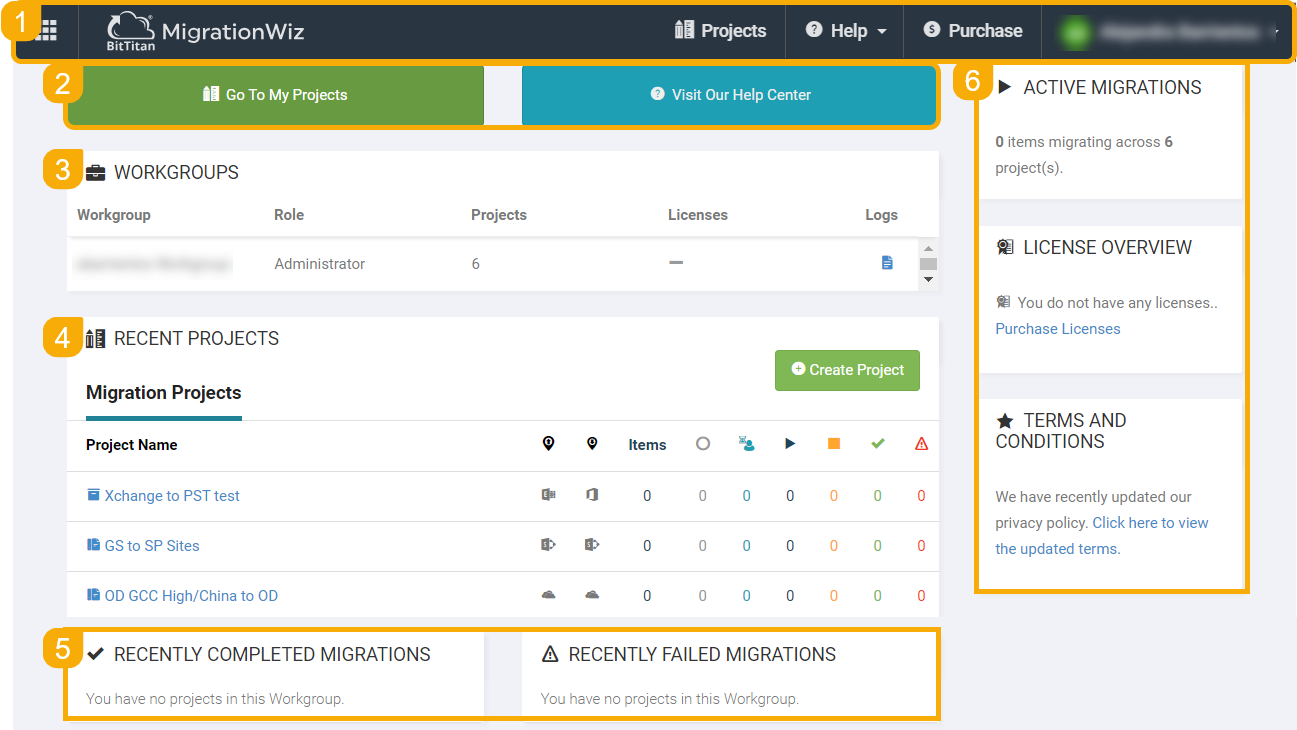Switch to the Migration Projects tab
Screen dimensions: 1297x730
[163, 394]
